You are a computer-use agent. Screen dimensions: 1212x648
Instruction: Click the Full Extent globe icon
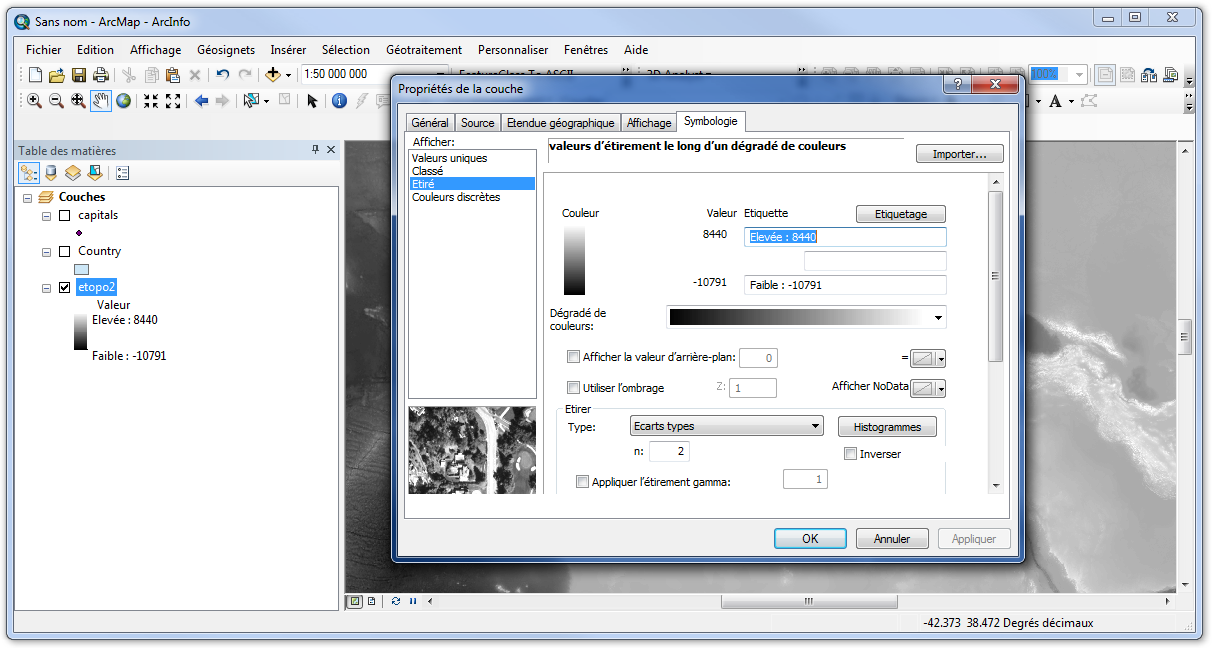123,101
